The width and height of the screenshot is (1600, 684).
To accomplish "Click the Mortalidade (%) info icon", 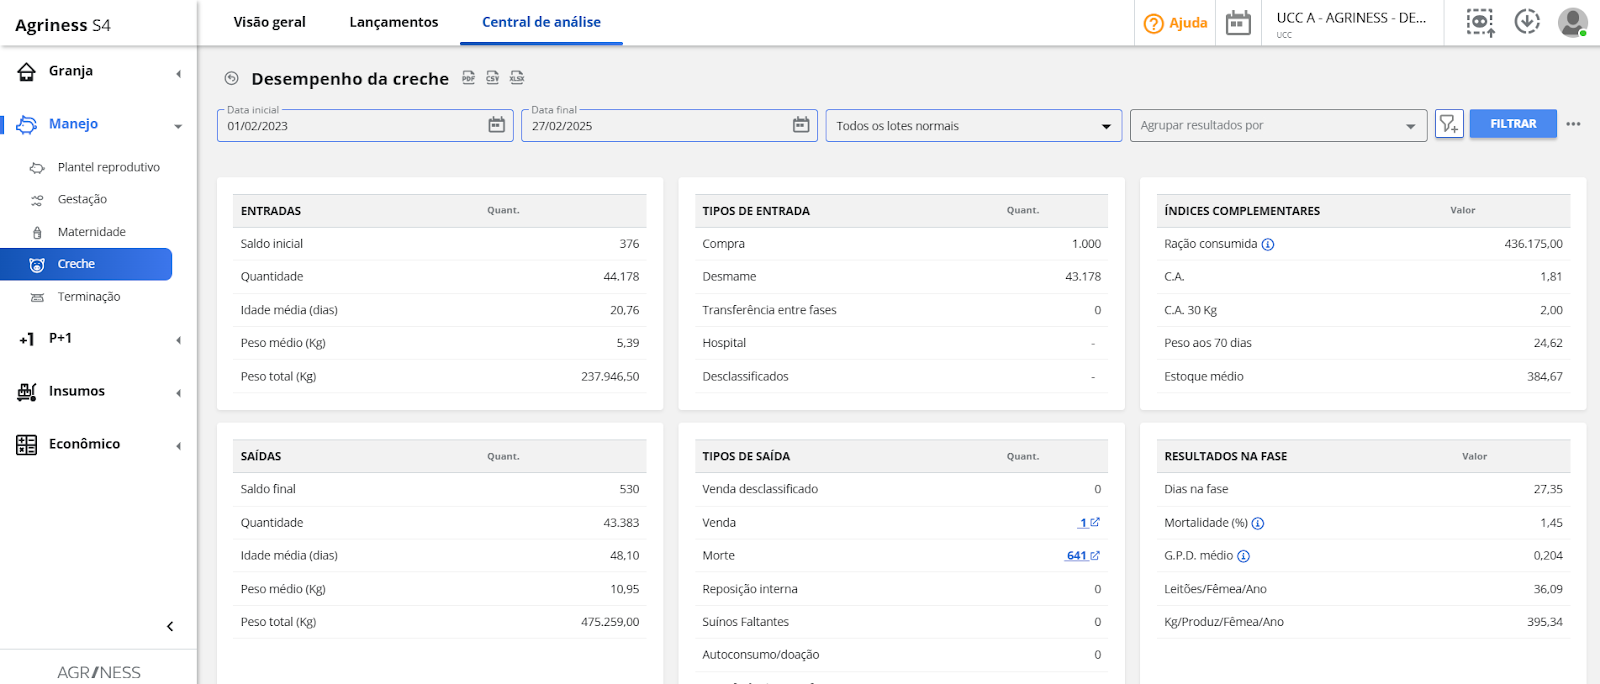I will [1258, 523].
